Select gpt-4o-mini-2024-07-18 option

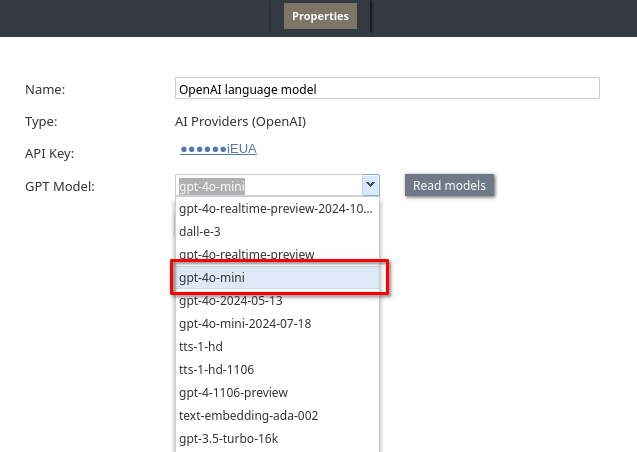click(277, 324)
